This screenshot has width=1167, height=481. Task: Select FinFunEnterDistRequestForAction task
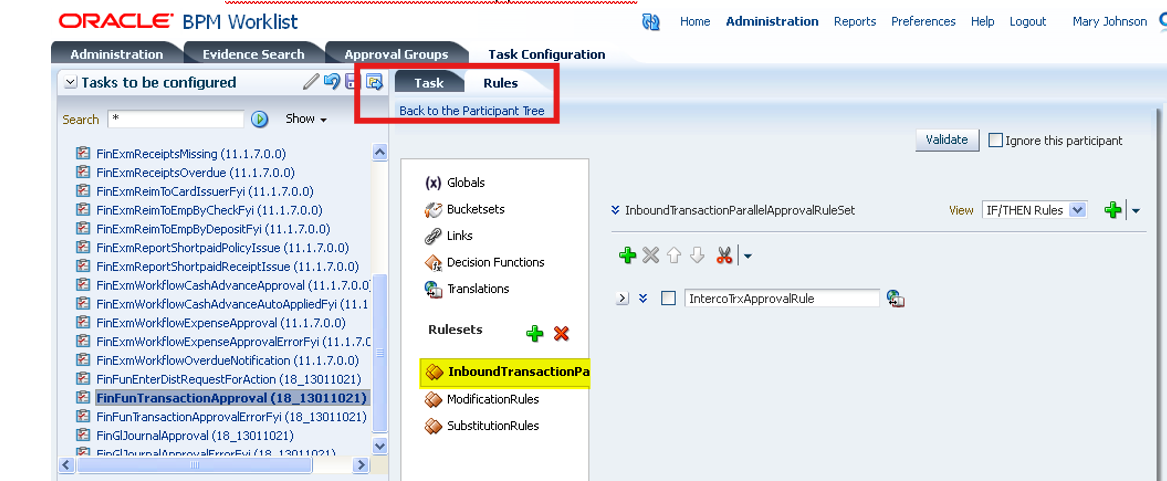point(228,379)
